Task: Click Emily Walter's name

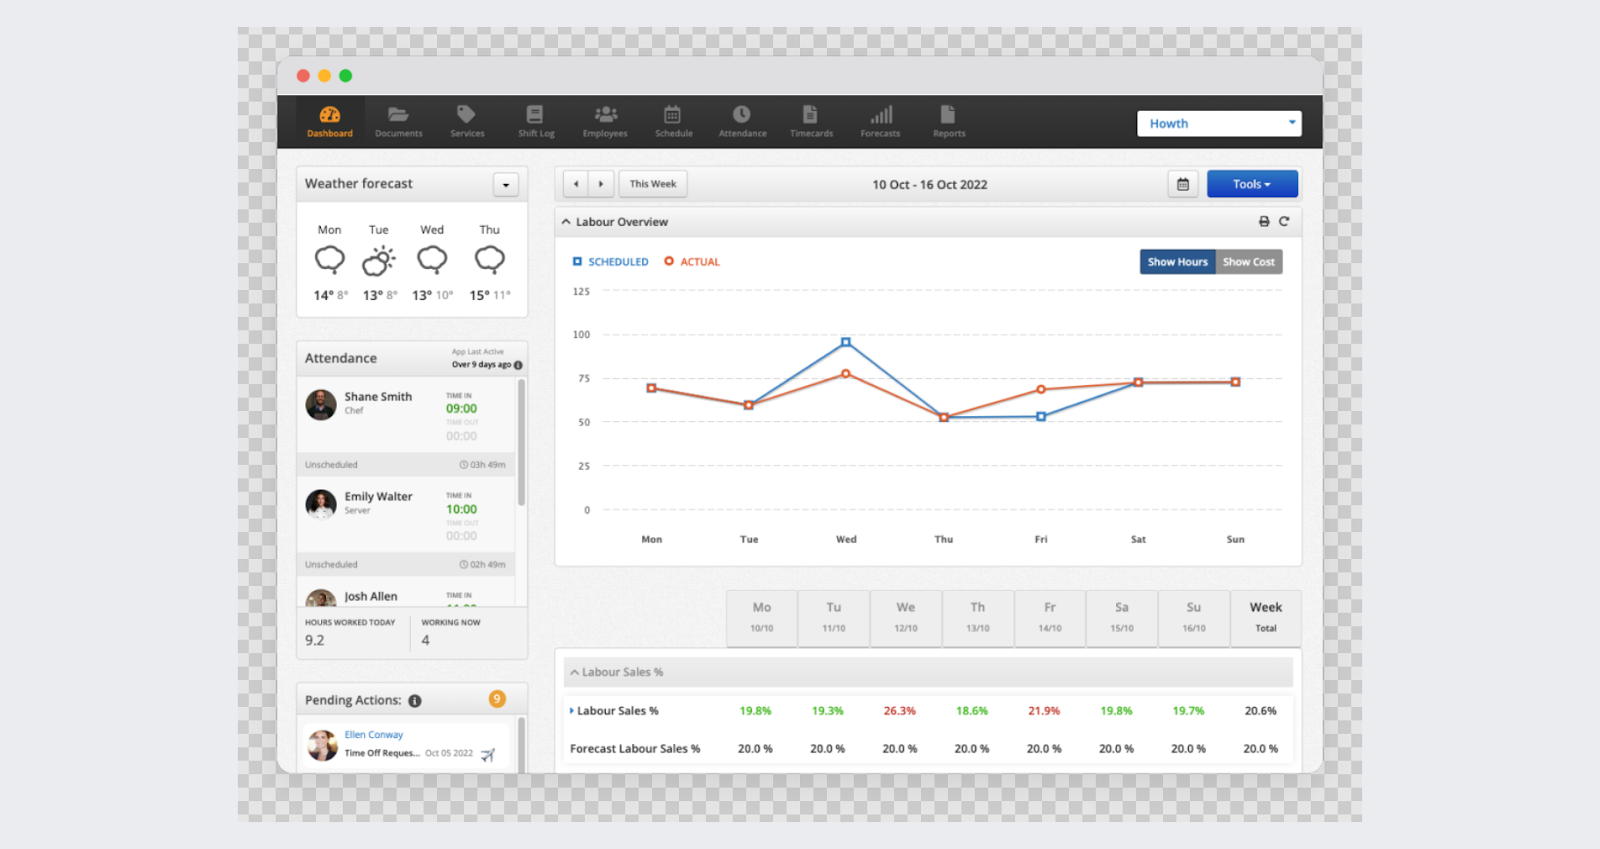Action: (x=378, y=497)
